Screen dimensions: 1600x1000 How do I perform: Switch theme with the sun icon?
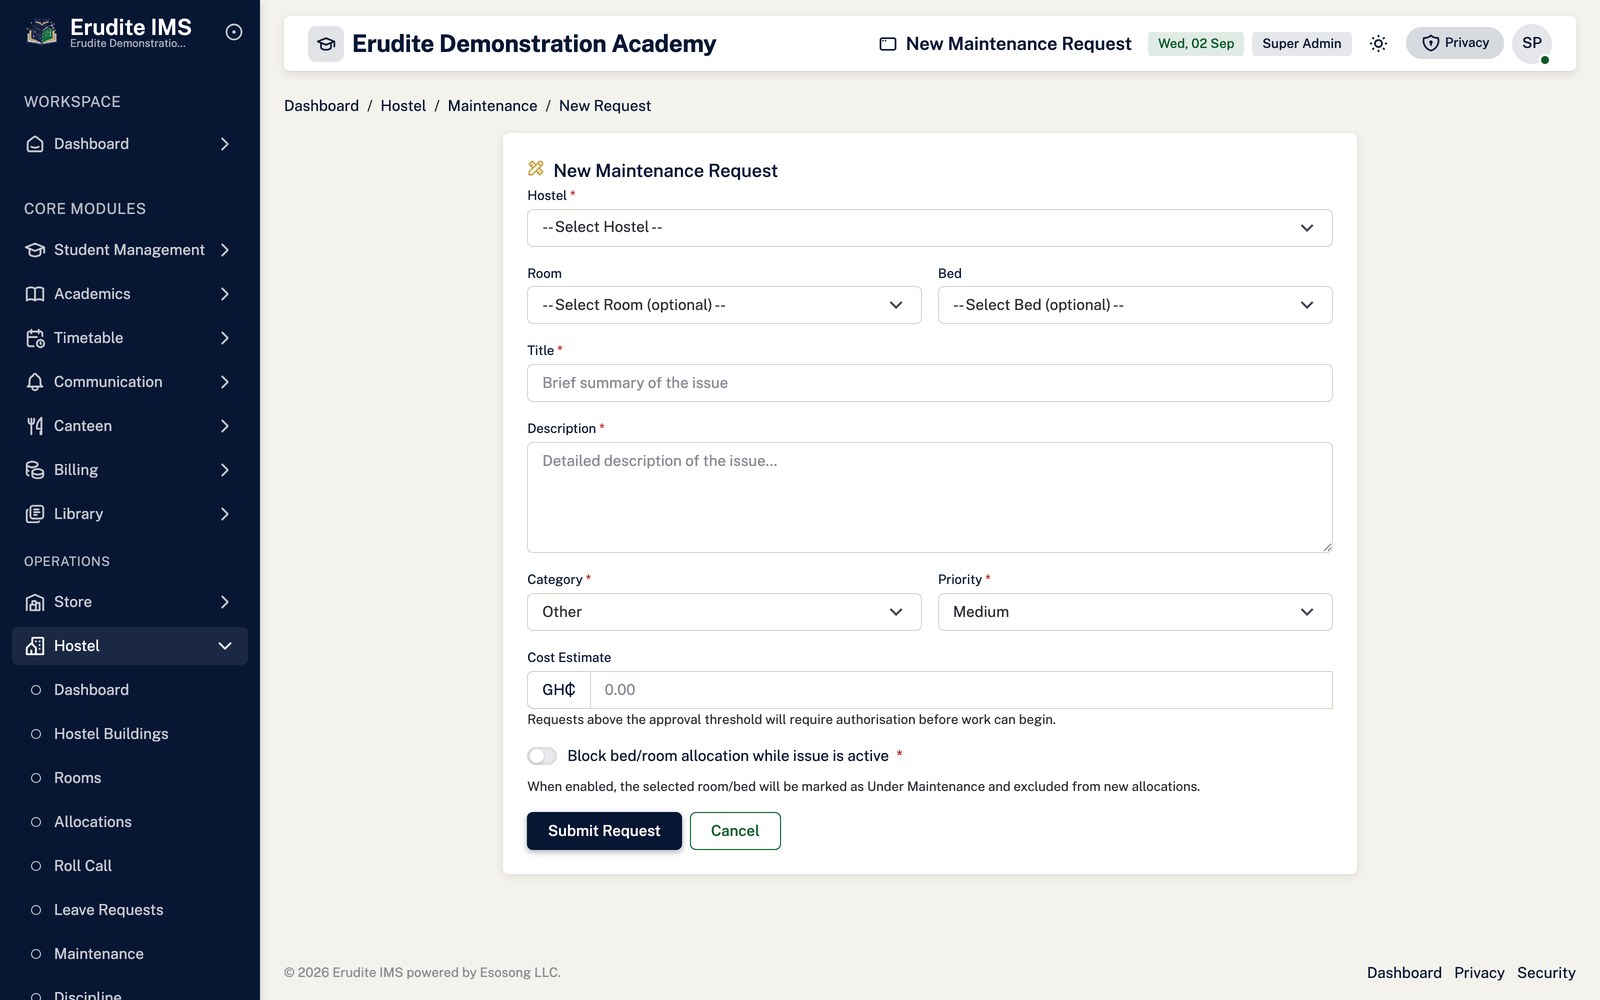[1378, 43]
